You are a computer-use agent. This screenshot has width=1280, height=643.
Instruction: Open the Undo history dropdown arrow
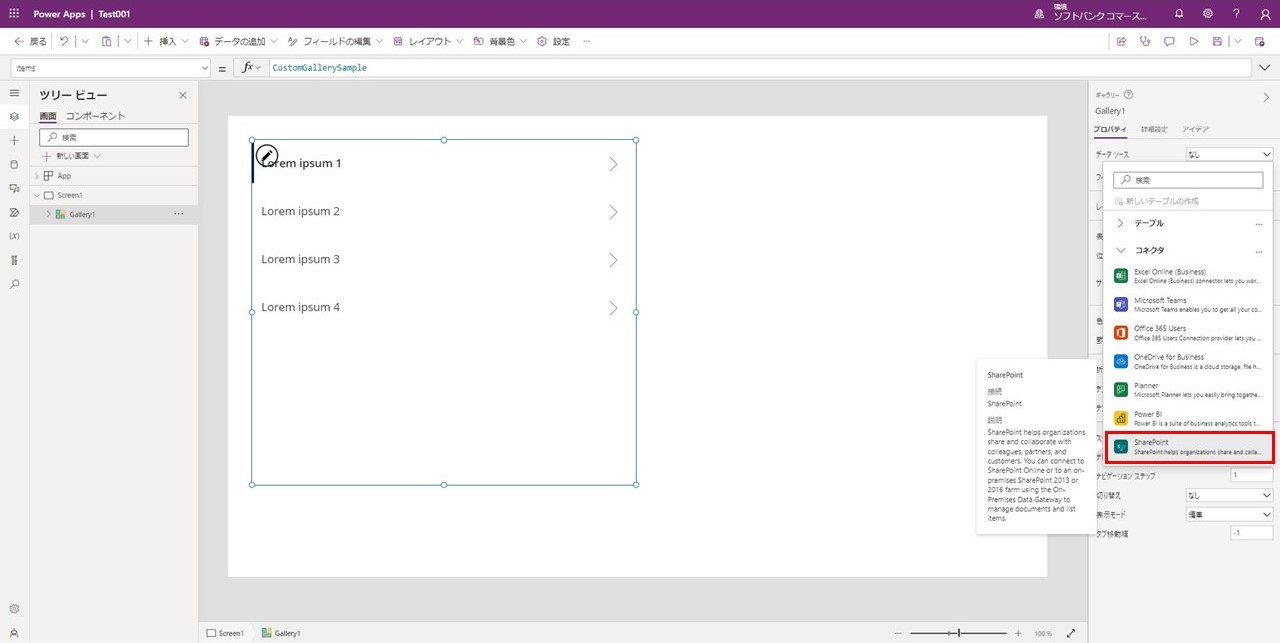point(85,41)
